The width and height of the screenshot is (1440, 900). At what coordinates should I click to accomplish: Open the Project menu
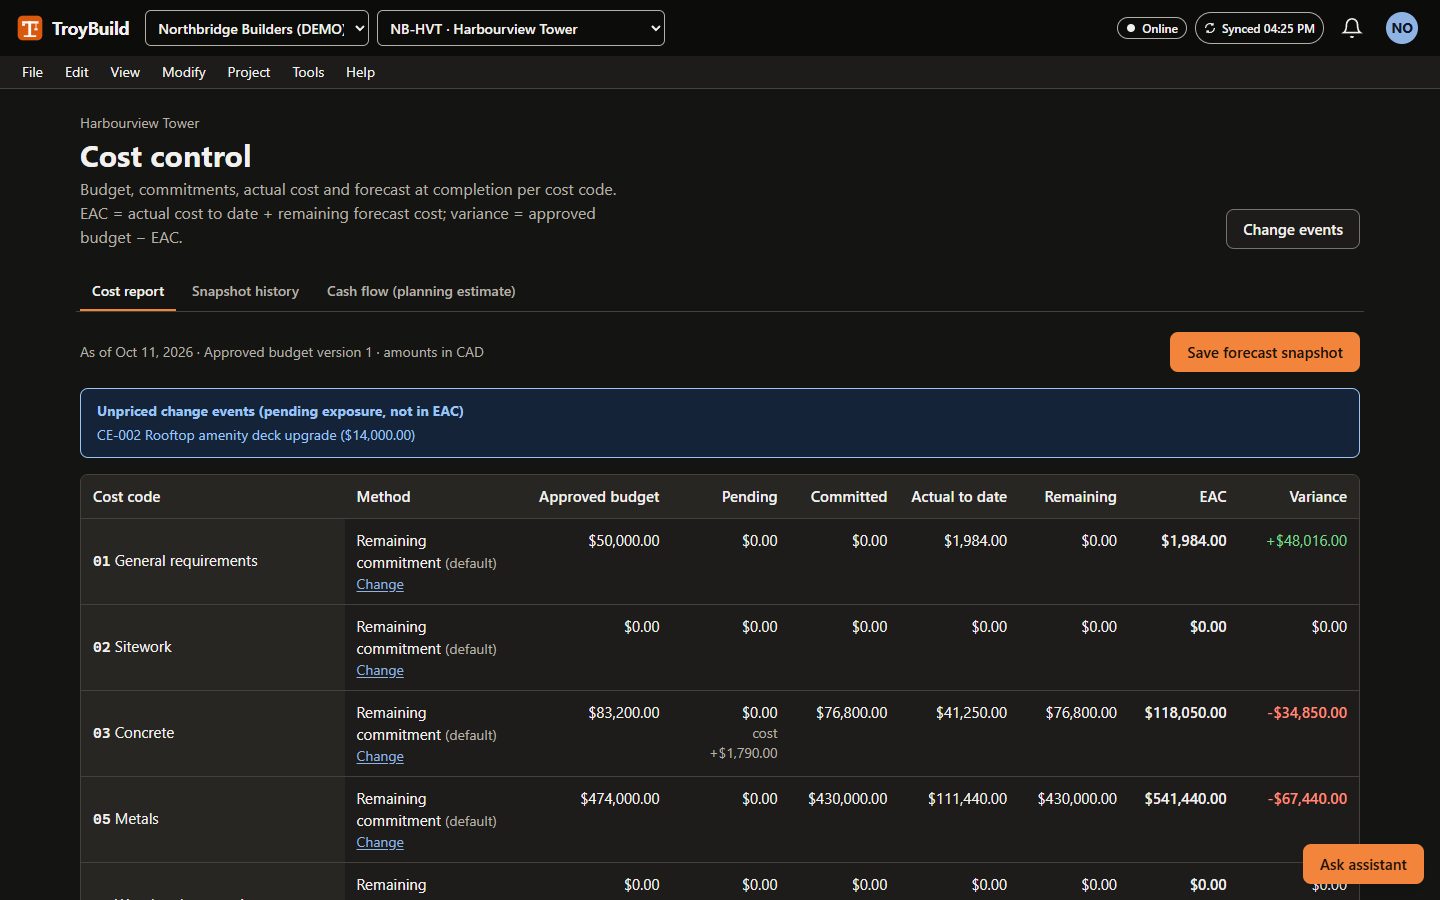coord(249,72)
